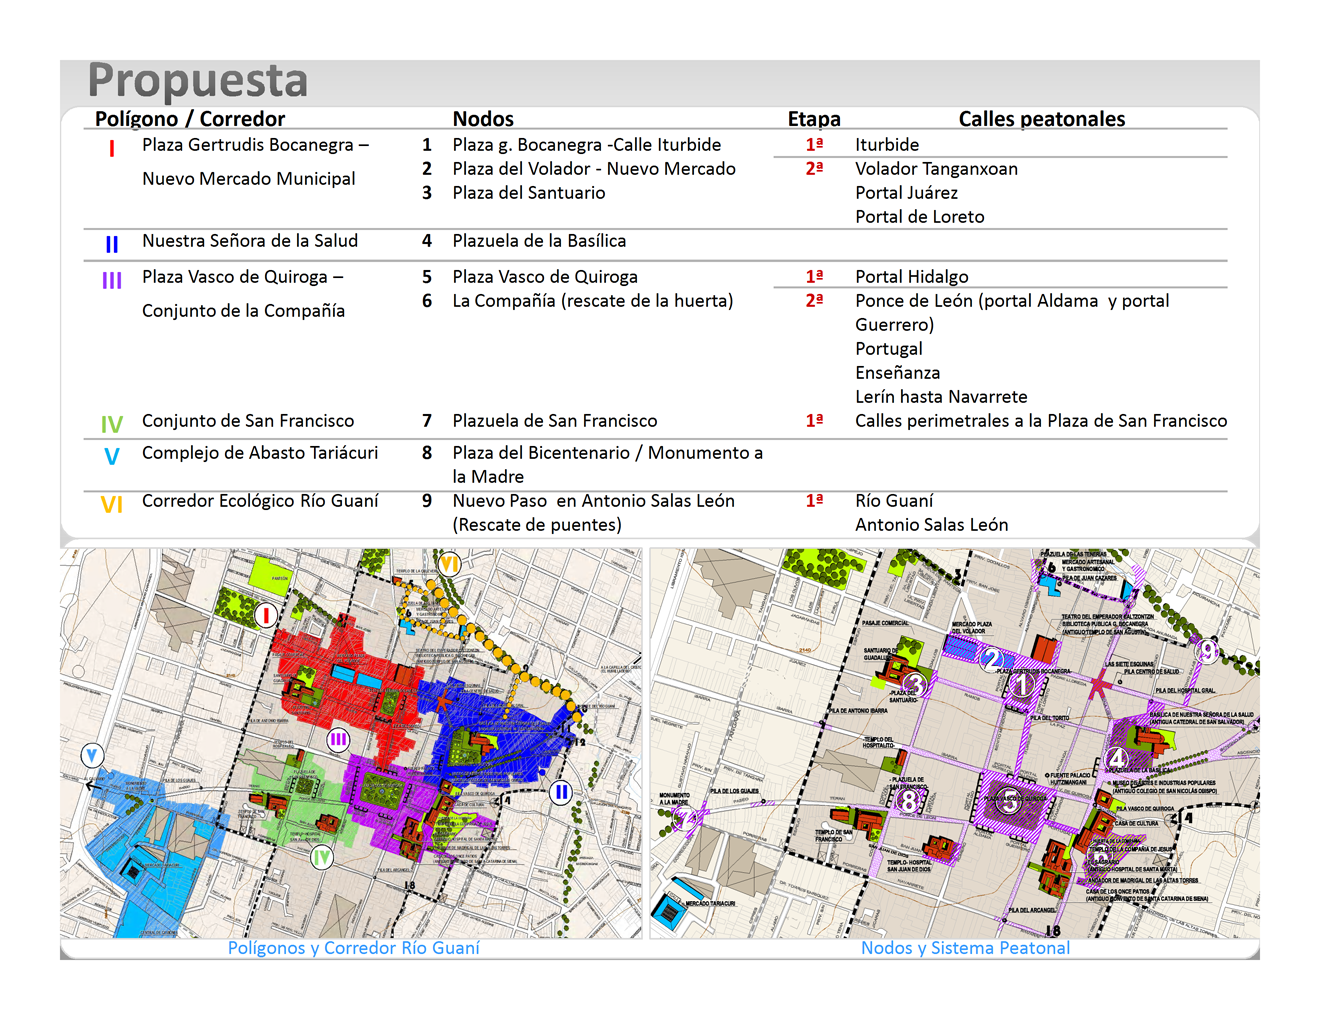Click the purple roman numeral III in the table
This screenshot has width=1320, height=1020.
coord(112,280)
